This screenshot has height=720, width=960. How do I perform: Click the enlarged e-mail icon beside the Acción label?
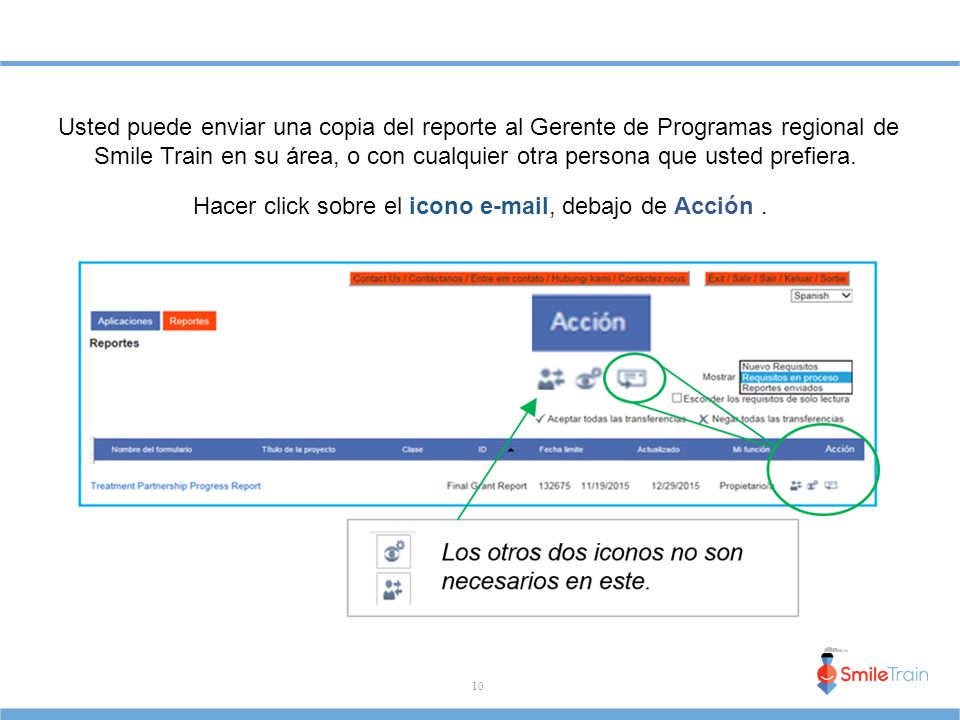[632, 379]
